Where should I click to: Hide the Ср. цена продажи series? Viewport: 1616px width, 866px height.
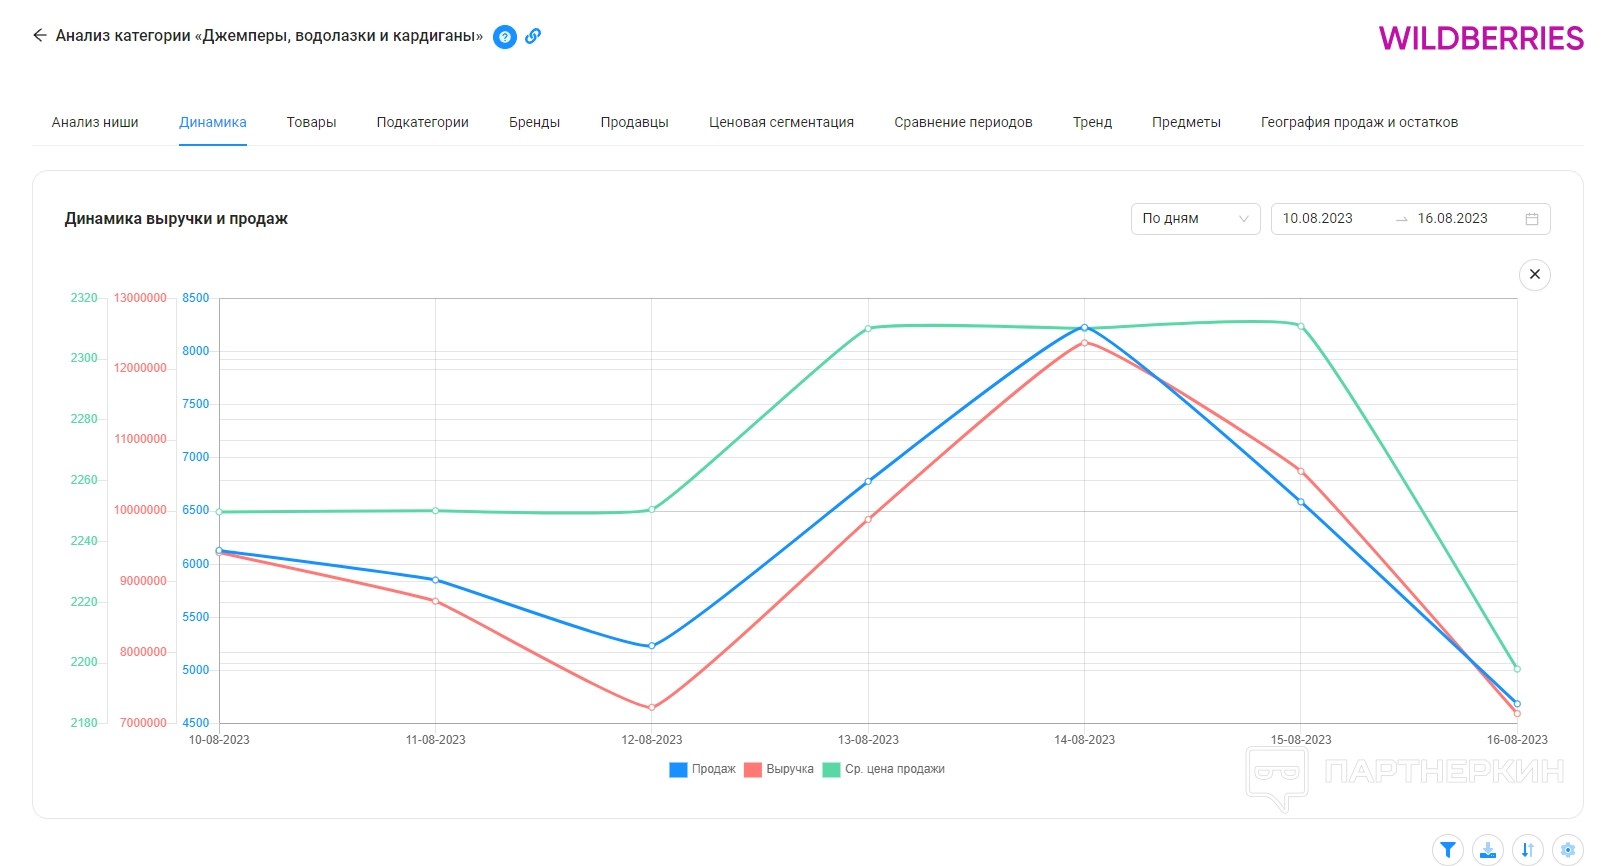[884, 769]
